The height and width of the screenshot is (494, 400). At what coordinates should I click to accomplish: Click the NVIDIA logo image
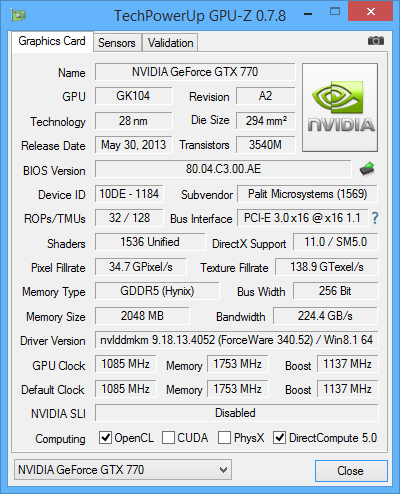click(x=340, y=107)
